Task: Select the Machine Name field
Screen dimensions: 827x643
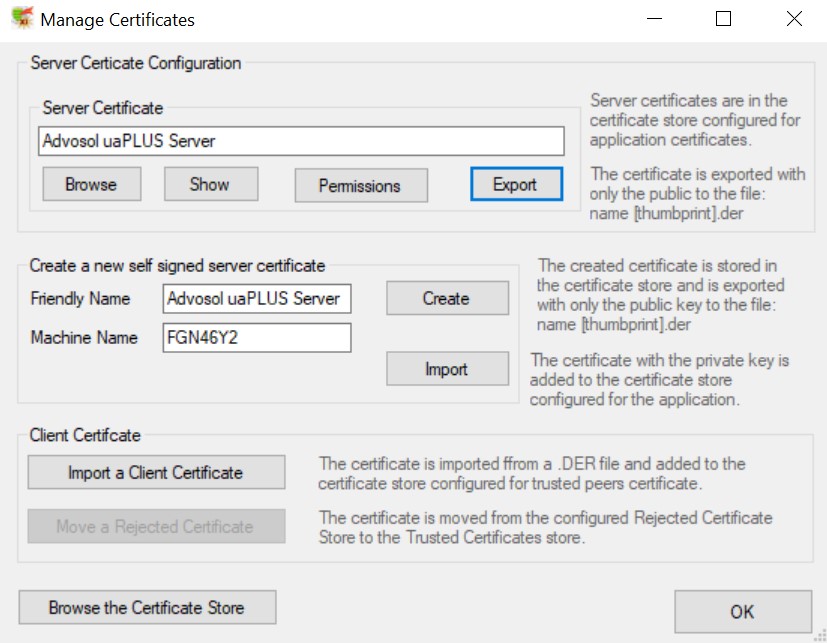Action: (x=257, y=338)
